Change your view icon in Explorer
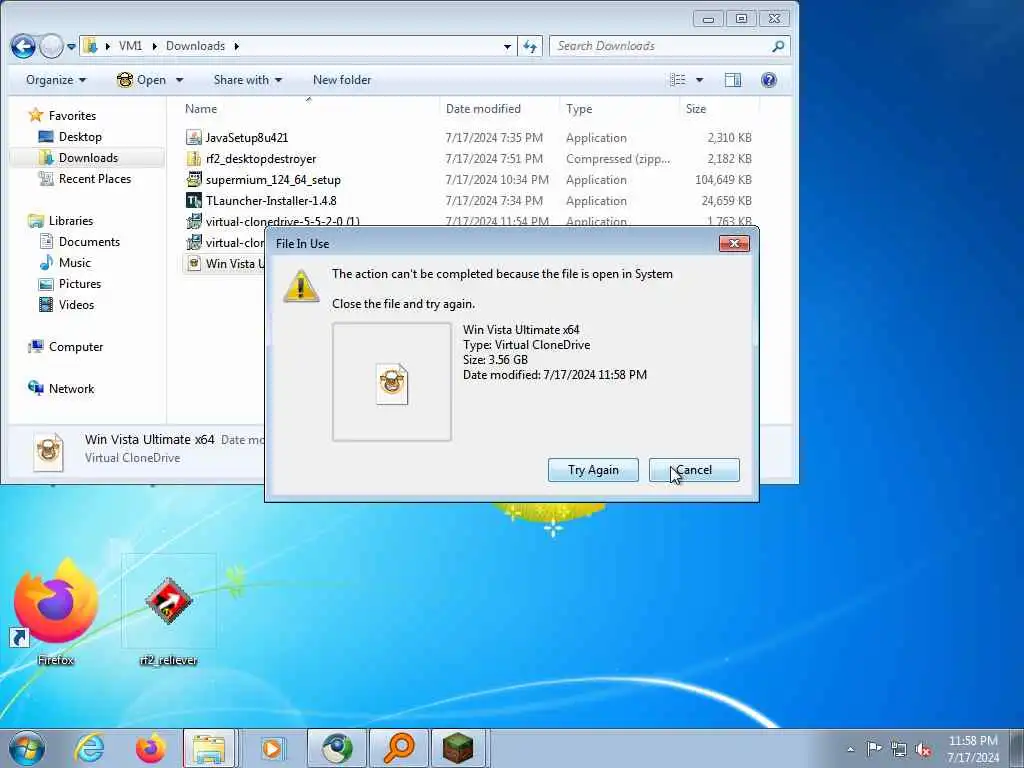The height and width of the screenshot is (768, 1024). click(x=678, y=80)
